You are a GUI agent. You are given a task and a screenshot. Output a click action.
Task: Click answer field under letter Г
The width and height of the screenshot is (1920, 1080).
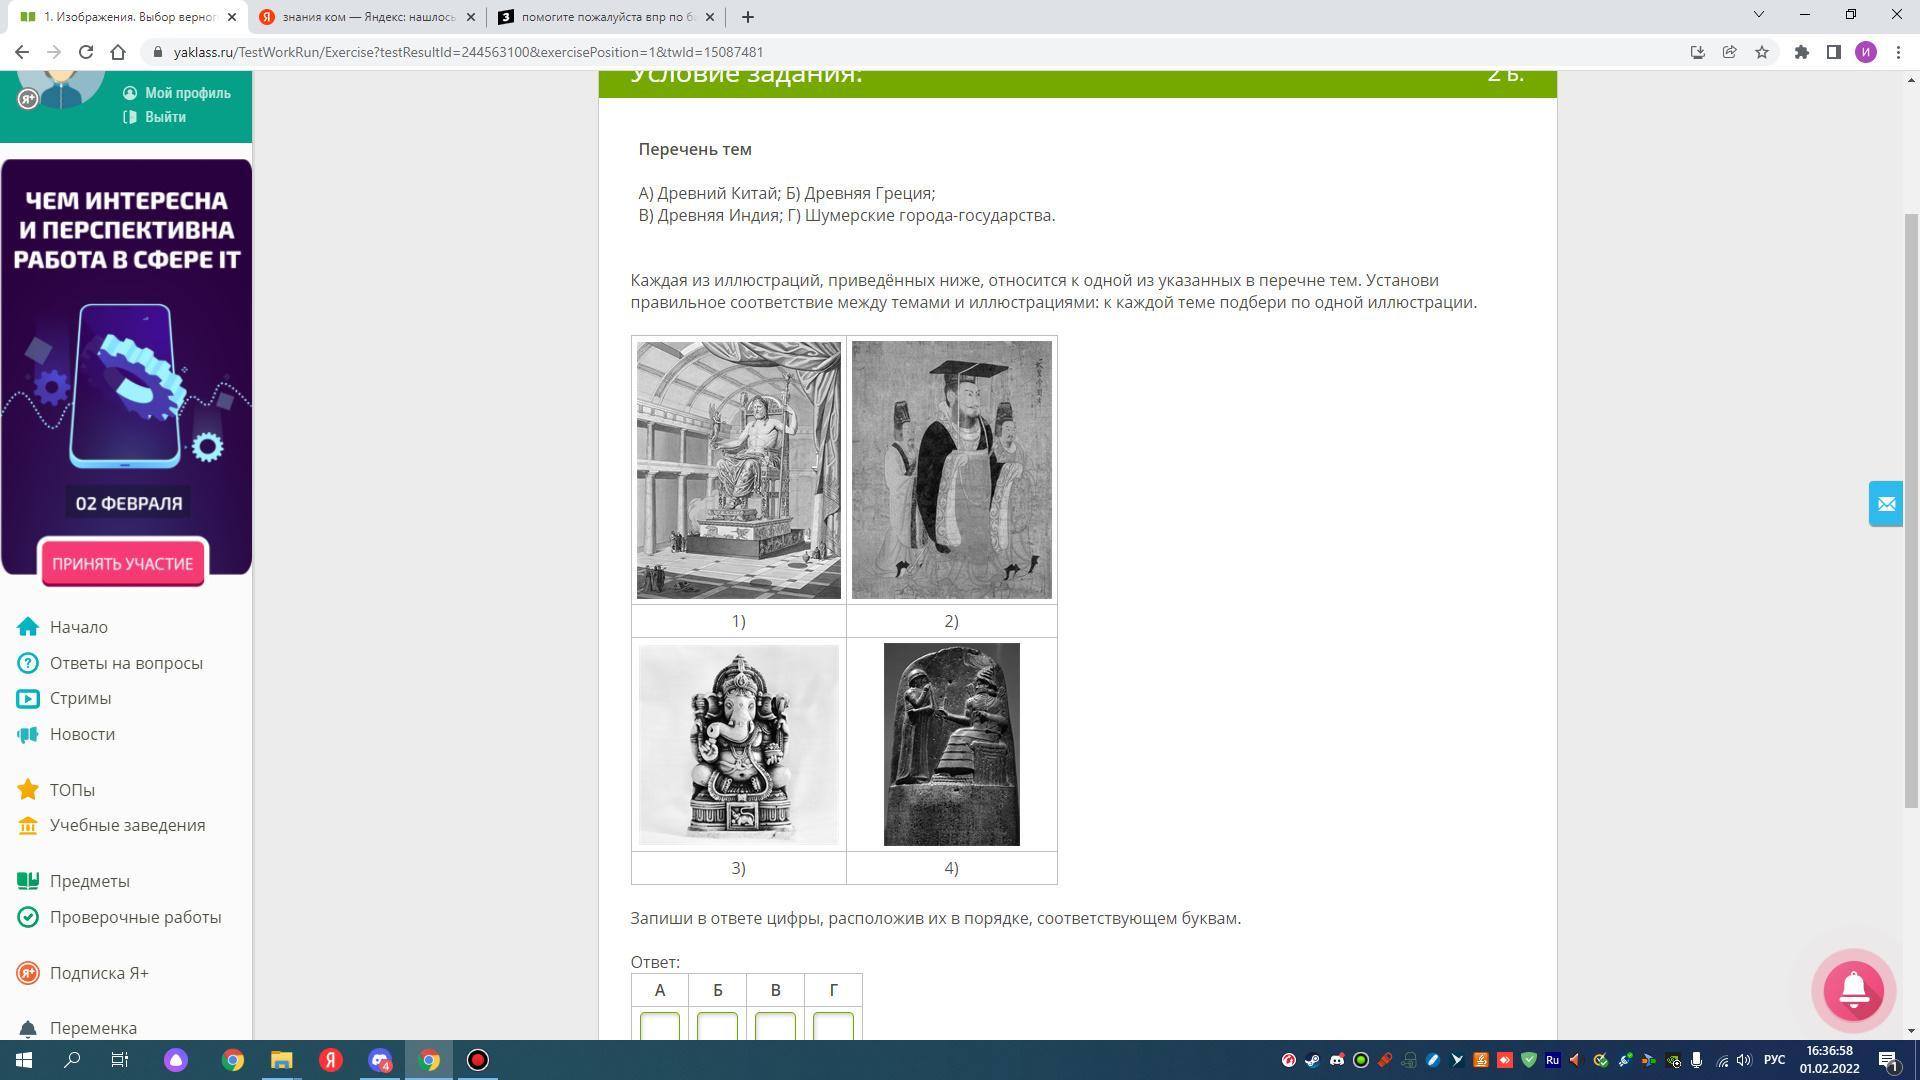[833, 1026]
